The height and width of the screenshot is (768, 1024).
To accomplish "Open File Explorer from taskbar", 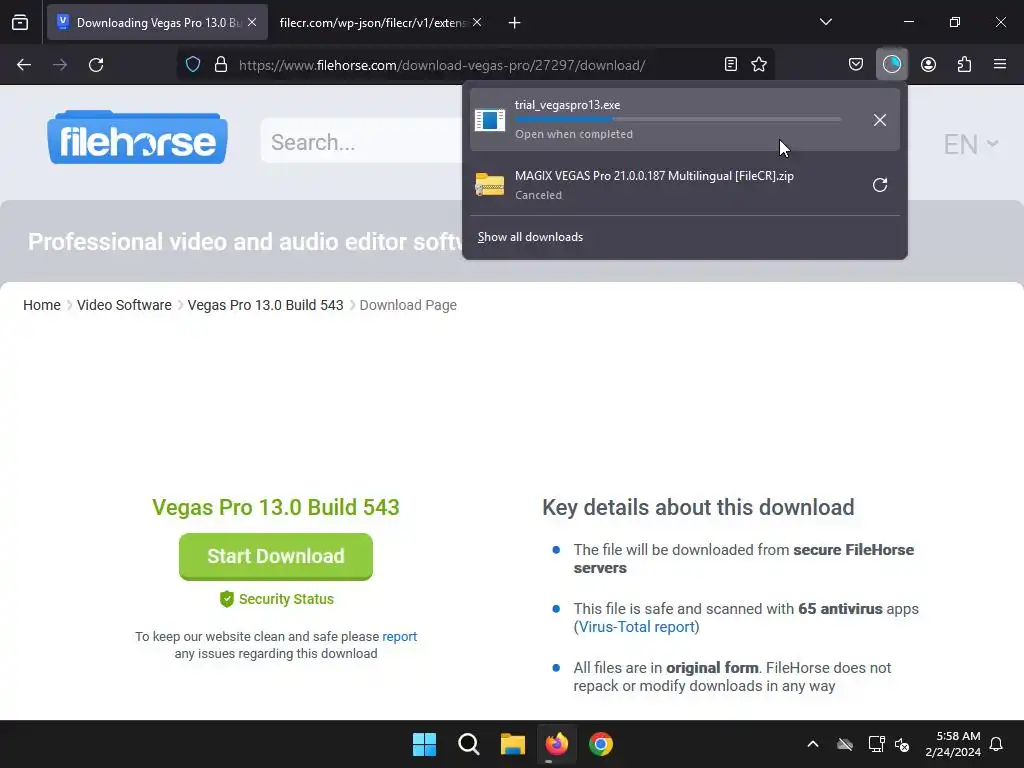I will coord(513,744).
